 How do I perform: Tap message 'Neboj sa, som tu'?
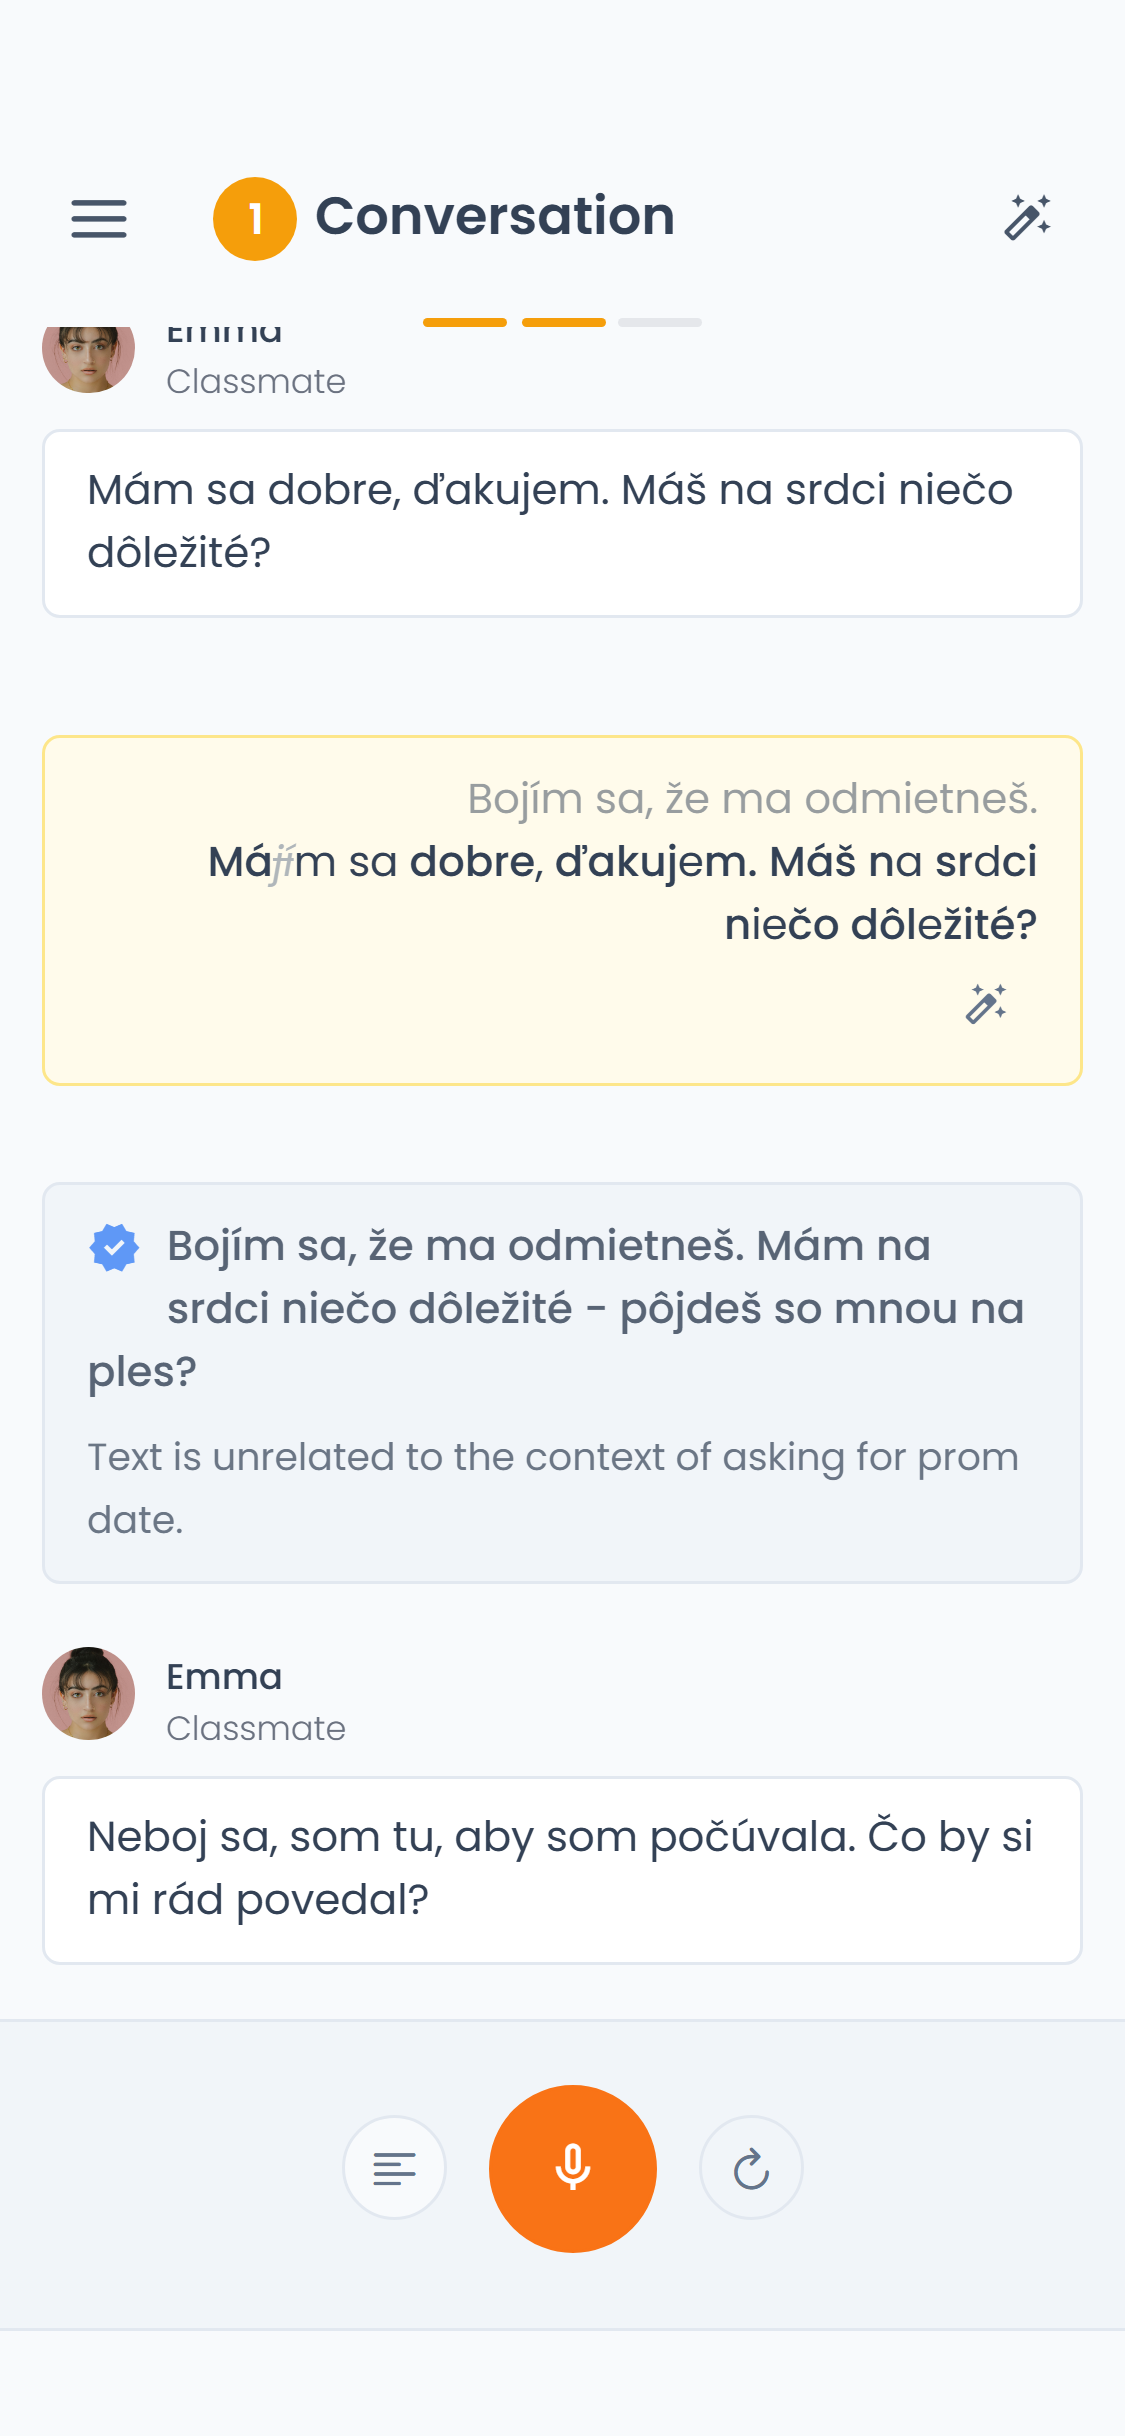pyautogui.click(x=562, y=1870)
